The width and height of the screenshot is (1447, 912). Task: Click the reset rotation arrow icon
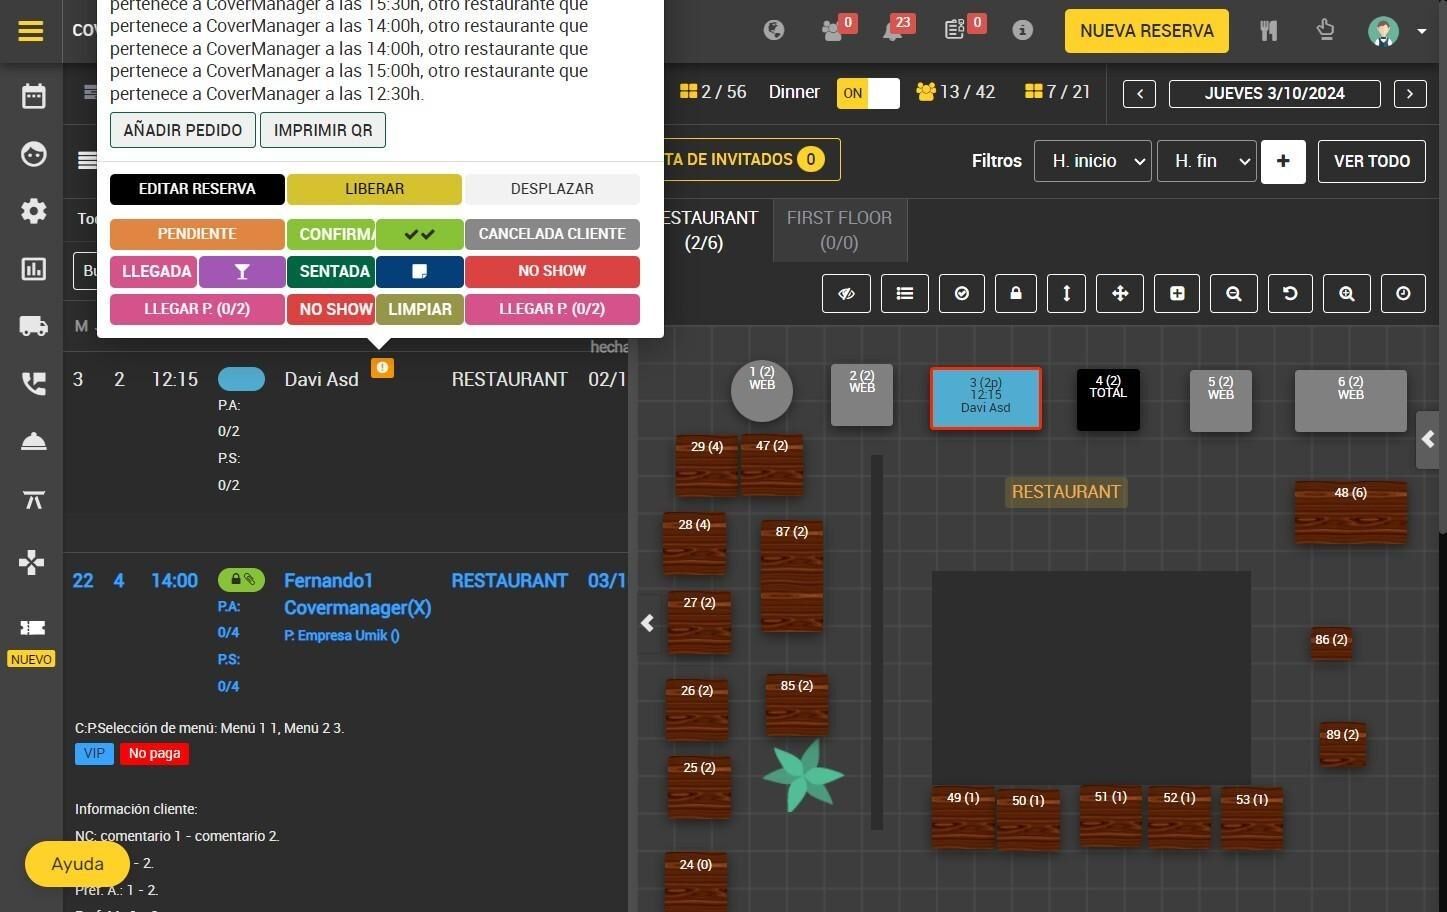click(x=1290, y=293)
